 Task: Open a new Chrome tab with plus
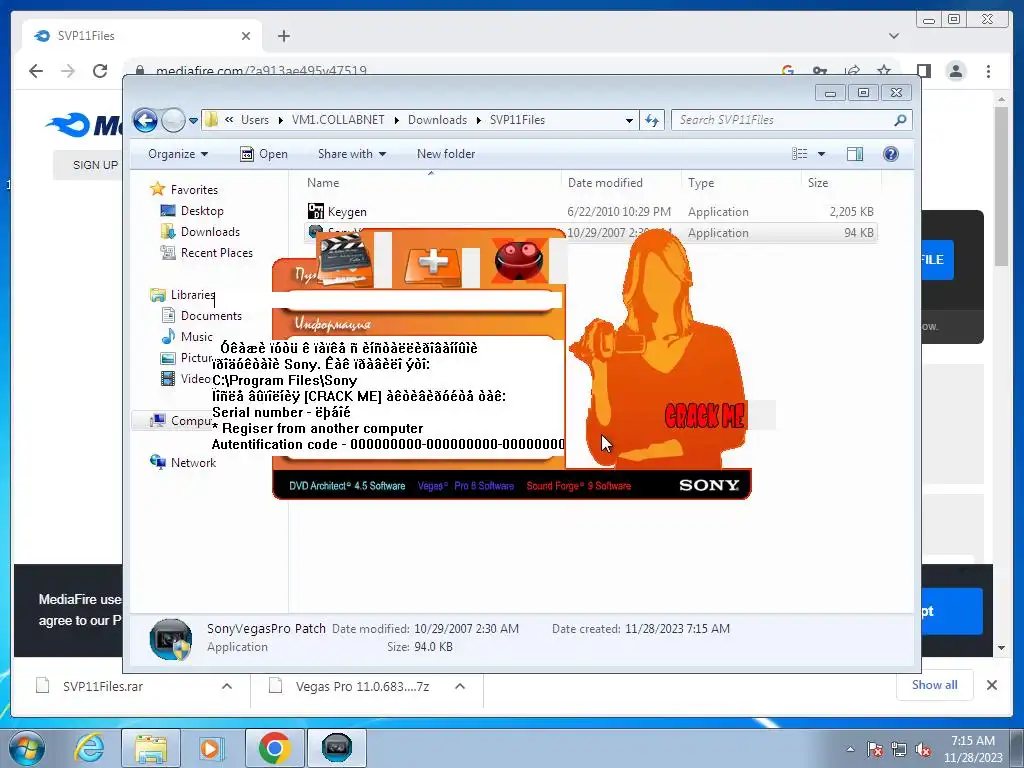click(283, 36)
